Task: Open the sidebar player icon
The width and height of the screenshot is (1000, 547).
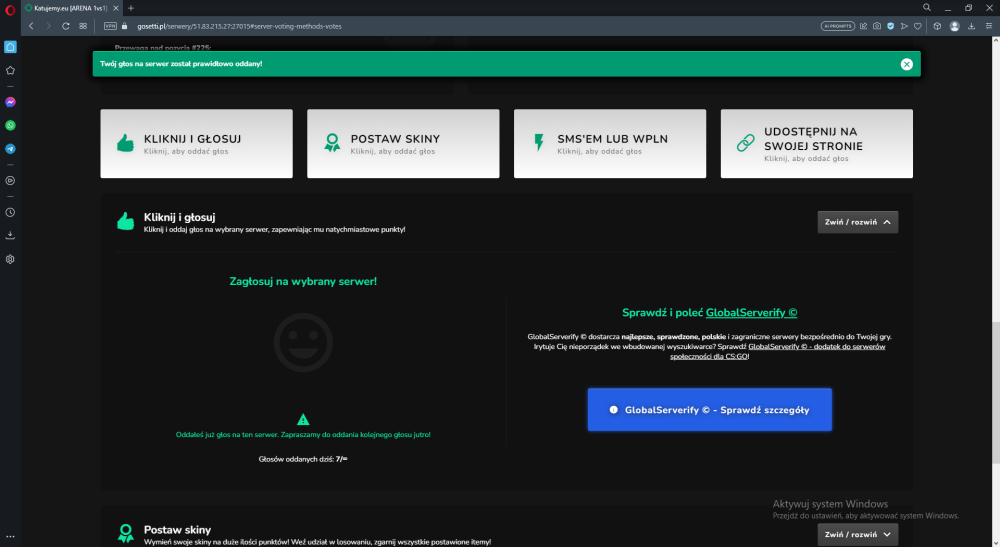Action: [10, 181]
